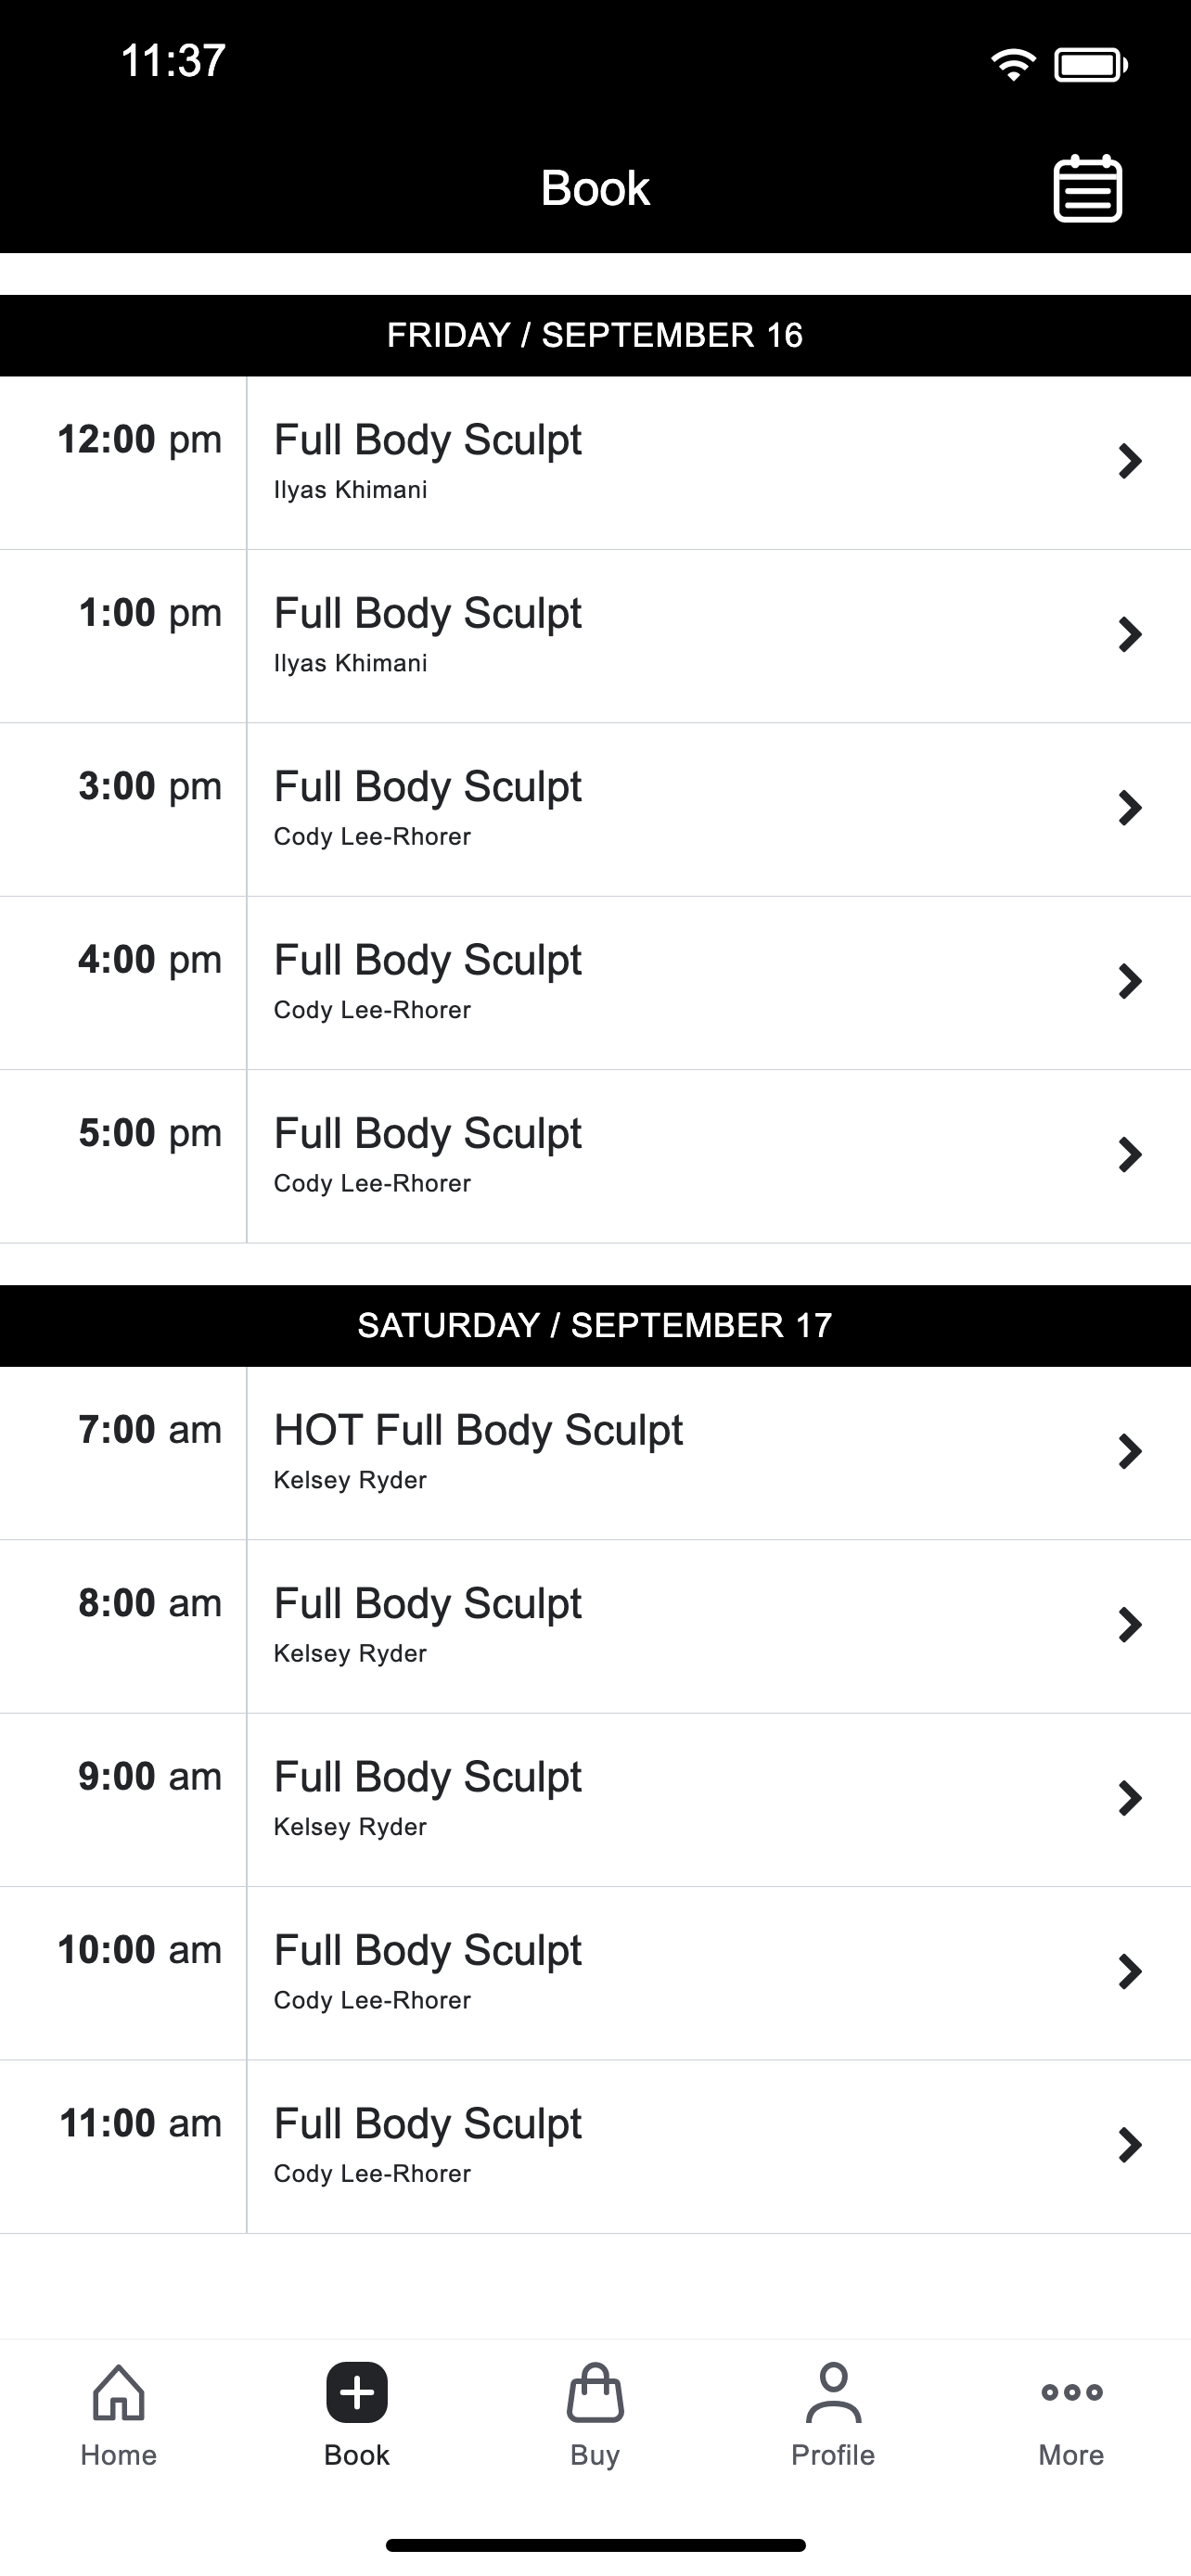The height and width of the screenshot is (2576, 1191).
Task: Expand the Friday 12:00 pm class chevron
Action: pos(1130,461)
